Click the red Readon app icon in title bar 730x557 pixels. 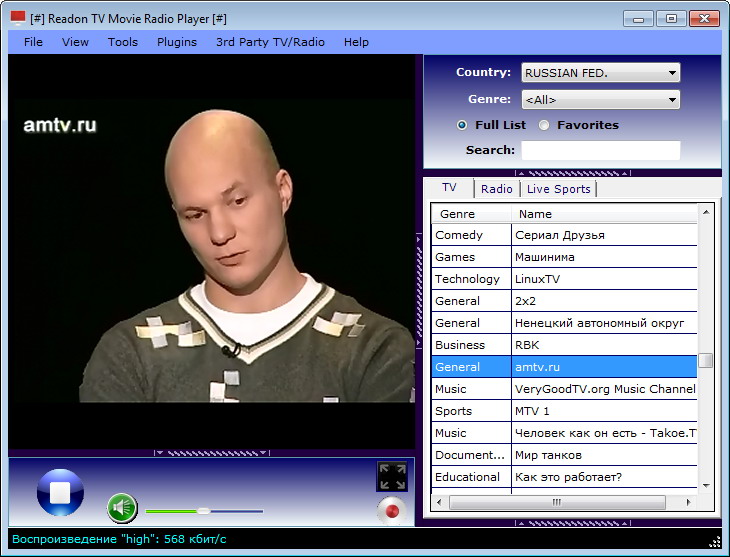[x=18, y=18]
